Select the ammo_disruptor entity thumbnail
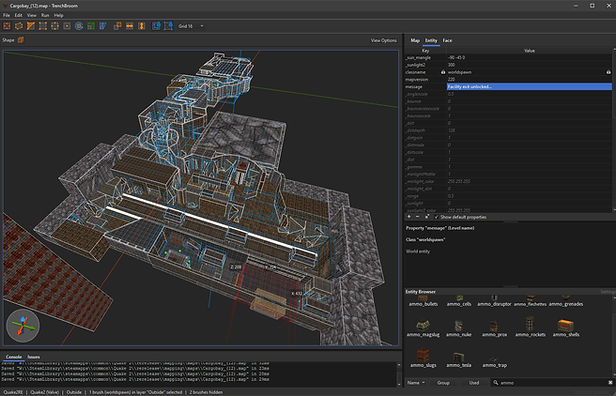 494,301
